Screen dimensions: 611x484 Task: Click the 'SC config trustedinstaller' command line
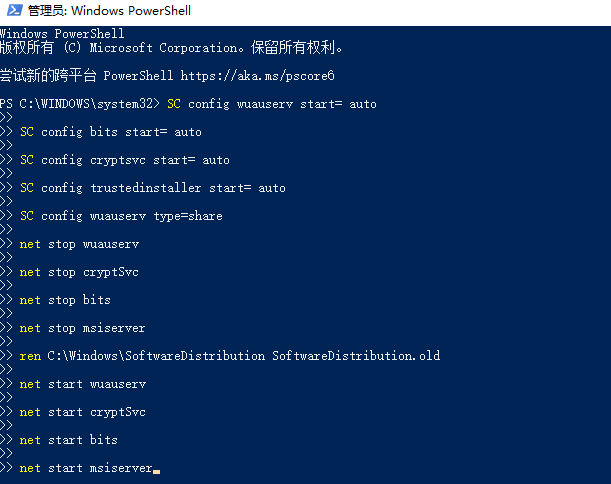(x=152, y=188)
